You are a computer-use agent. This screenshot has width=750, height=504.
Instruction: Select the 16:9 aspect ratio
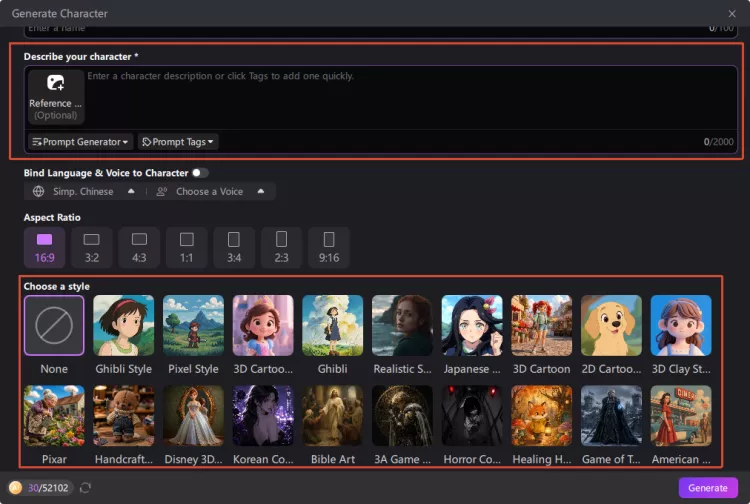click(x=44, y=248)
